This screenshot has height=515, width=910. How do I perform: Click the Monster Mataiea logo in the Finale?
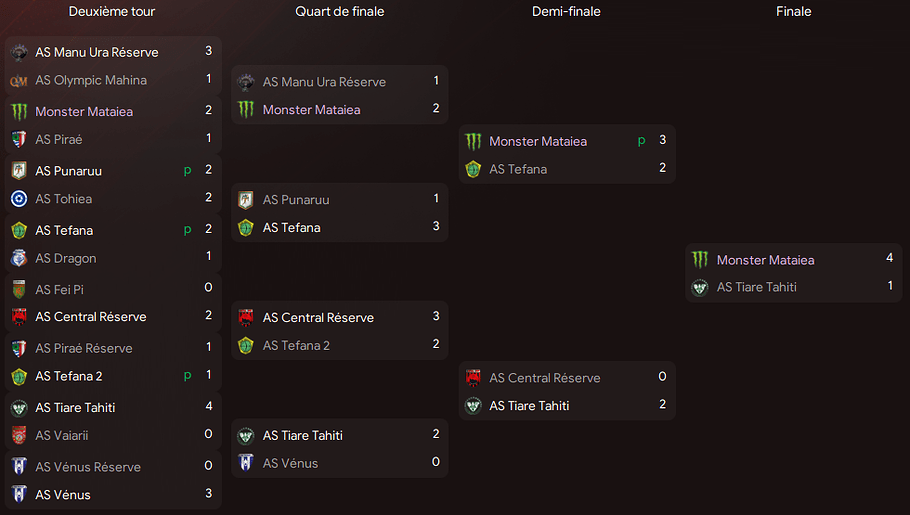tap(700, 260)
